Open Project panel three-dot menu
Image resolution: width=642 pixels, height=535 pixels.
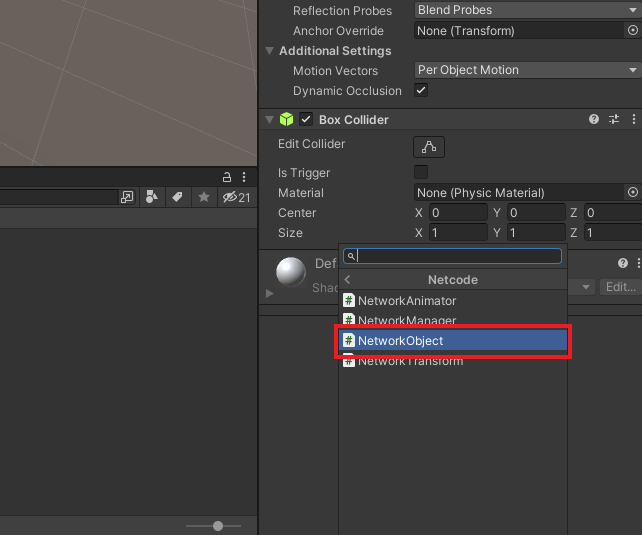click(244, 177)
